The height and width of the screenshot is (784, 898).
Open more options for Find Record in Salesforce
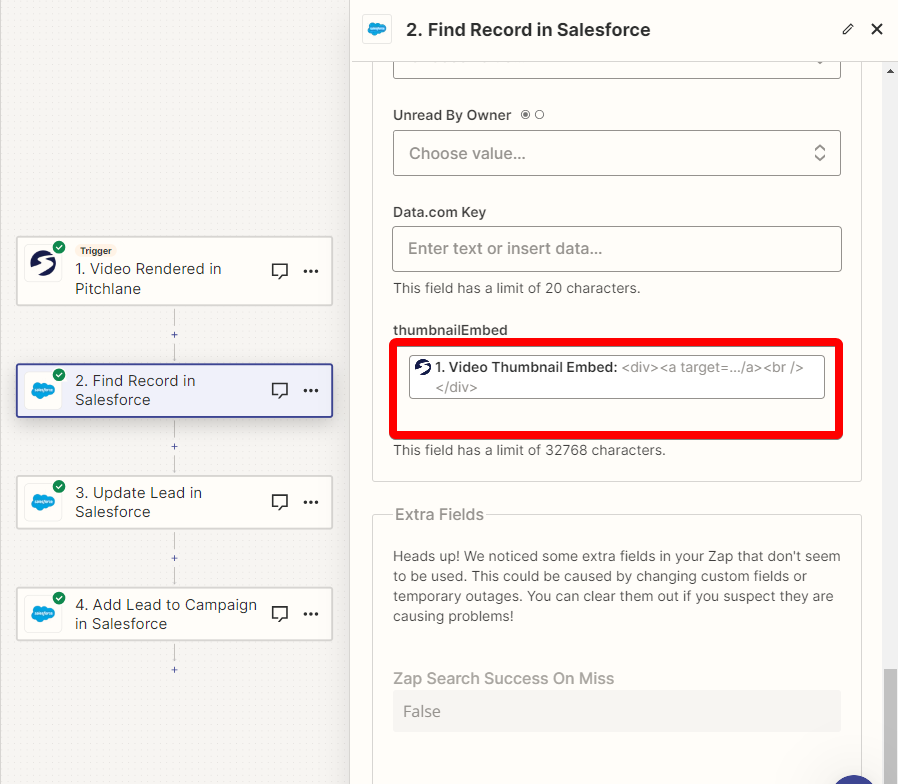pos(311,391)
